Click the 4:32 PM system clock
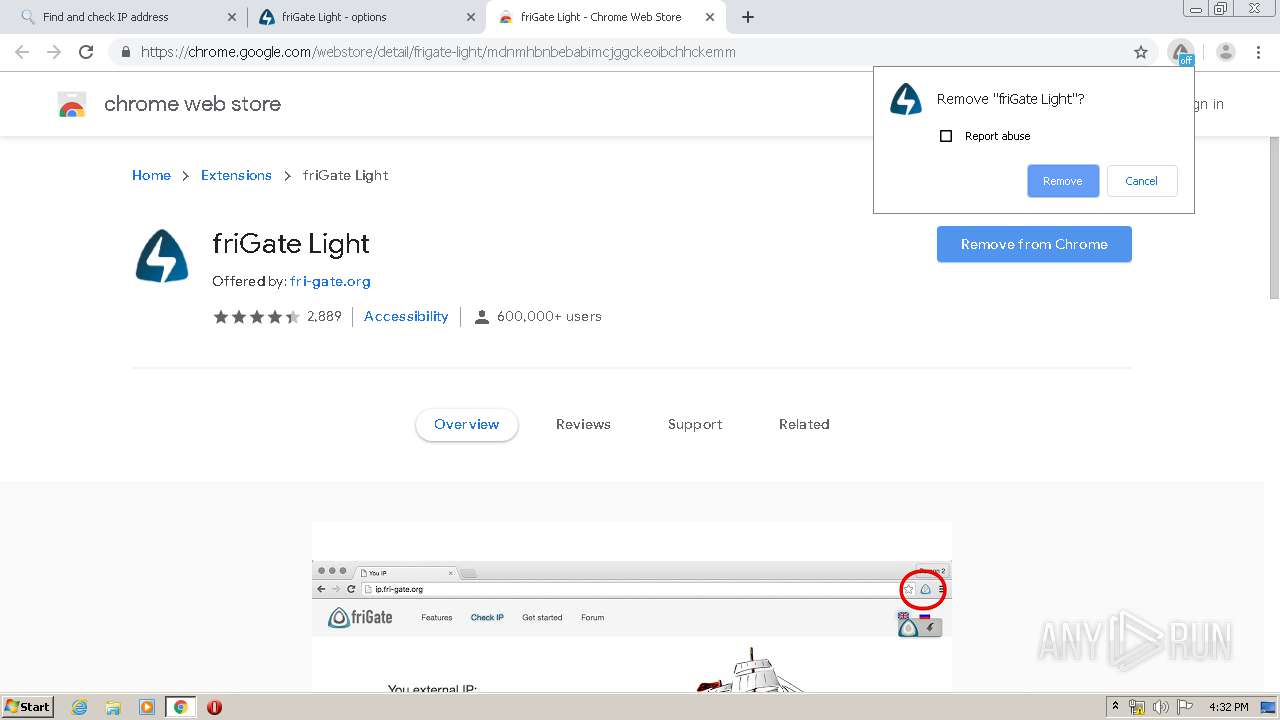This screenshot has height=720, width=1280. click(1229, 707)
